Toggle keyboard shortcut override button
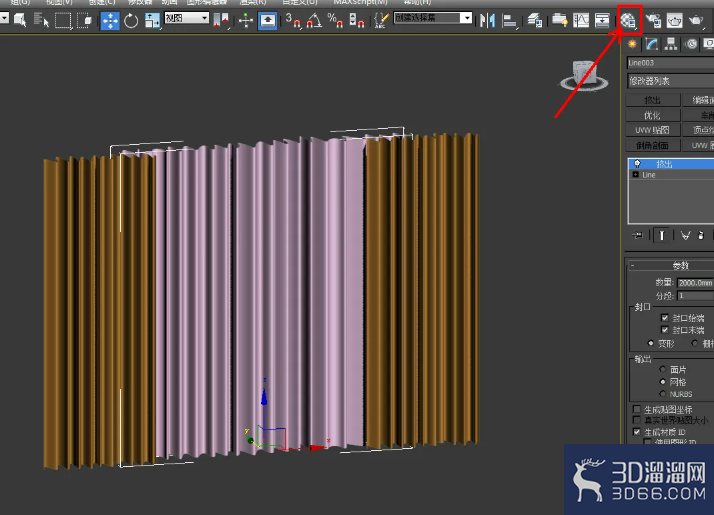This screenshot has width=714, height=515. 267,20
